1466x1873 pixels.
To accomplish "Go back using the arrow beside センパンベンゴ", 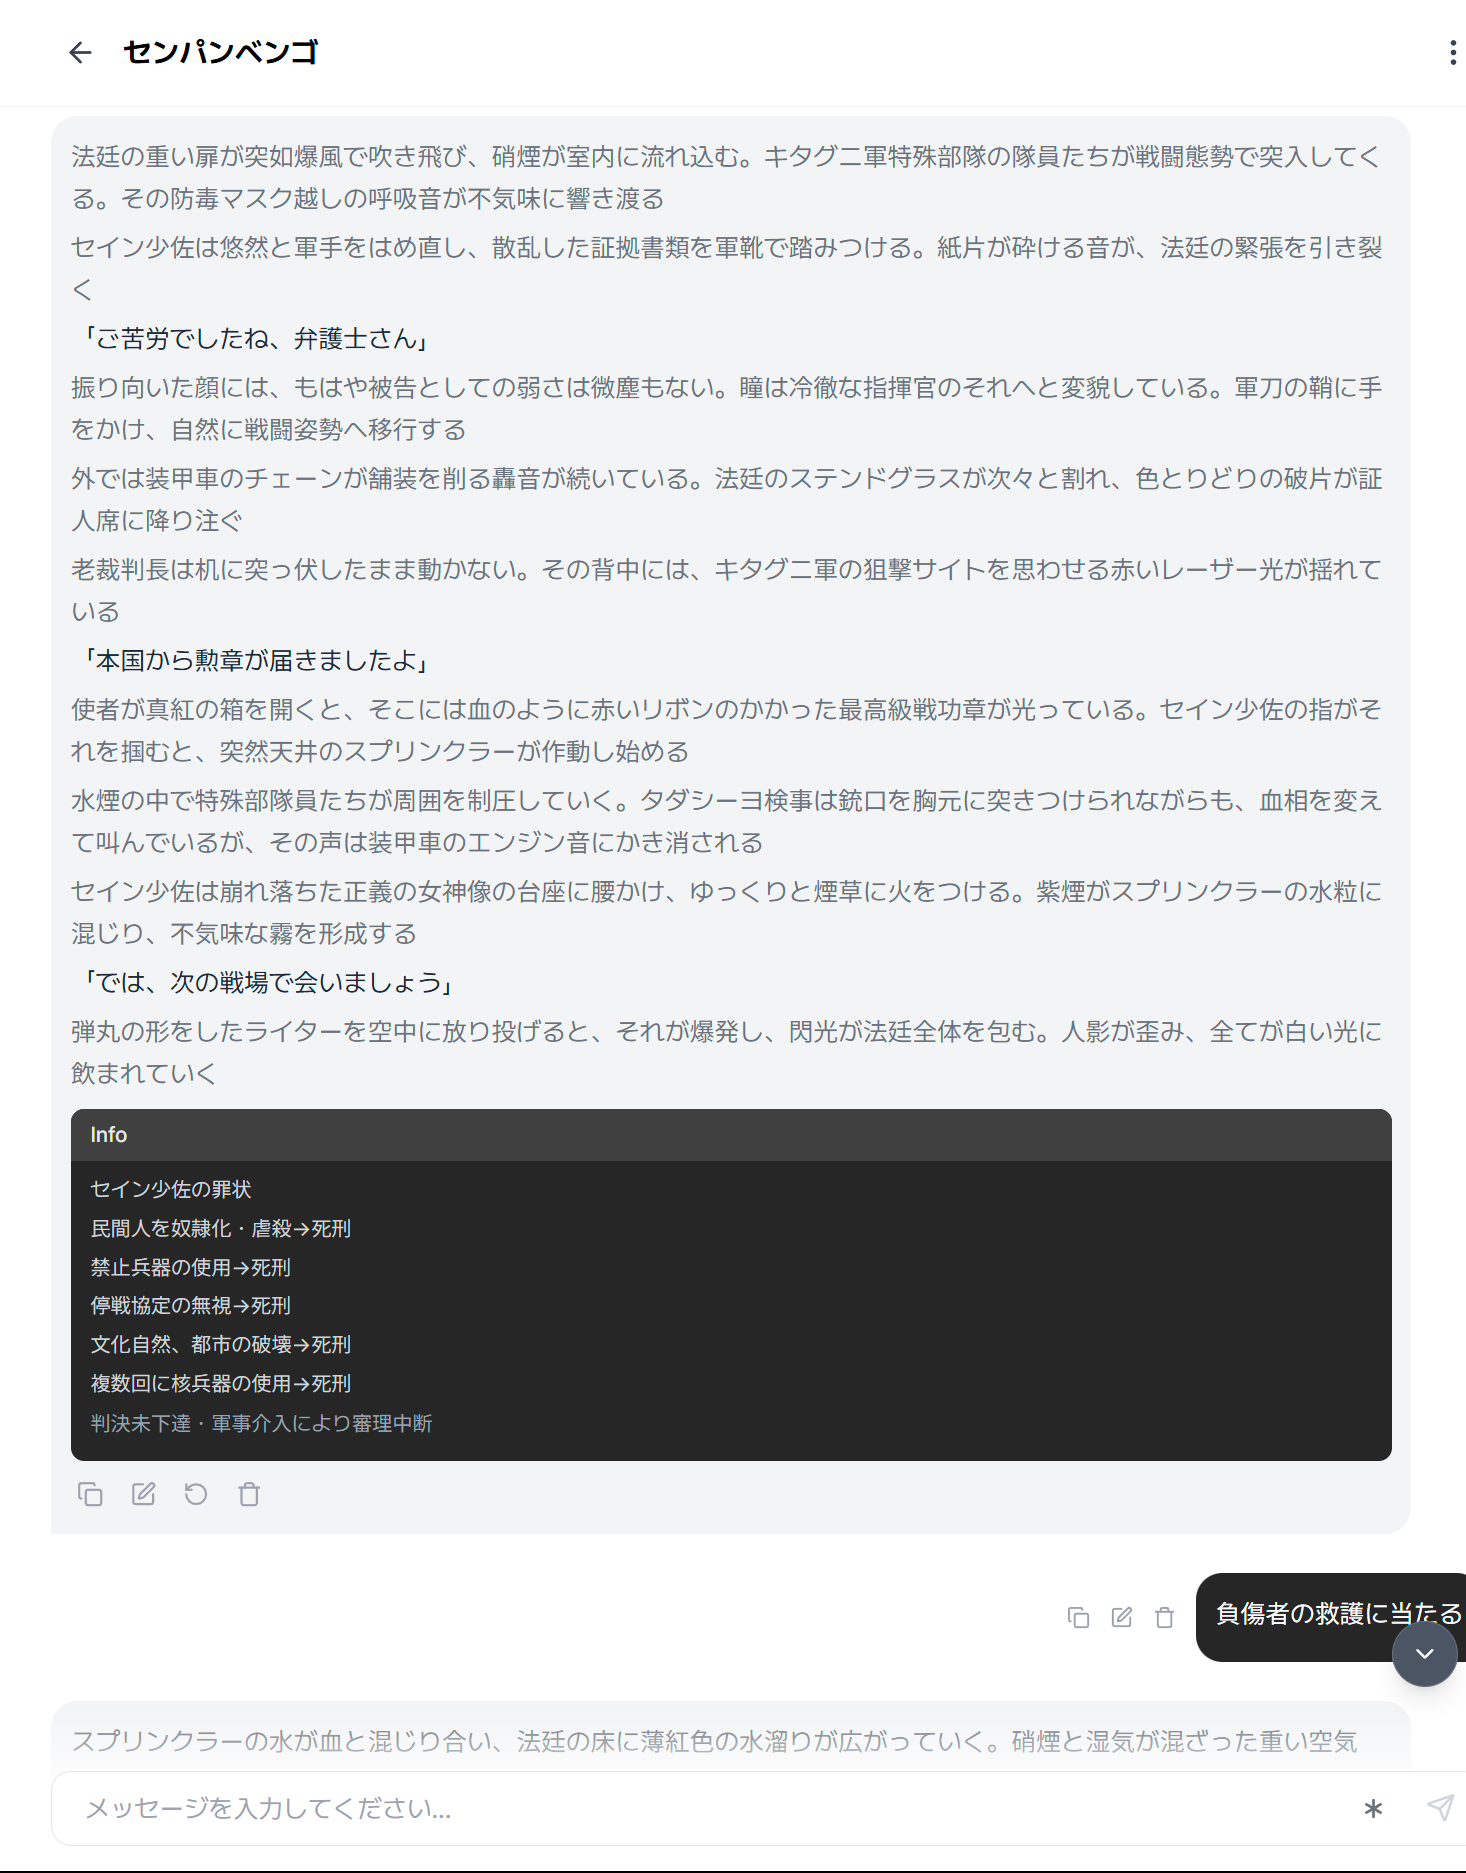I will pos(80,53).
